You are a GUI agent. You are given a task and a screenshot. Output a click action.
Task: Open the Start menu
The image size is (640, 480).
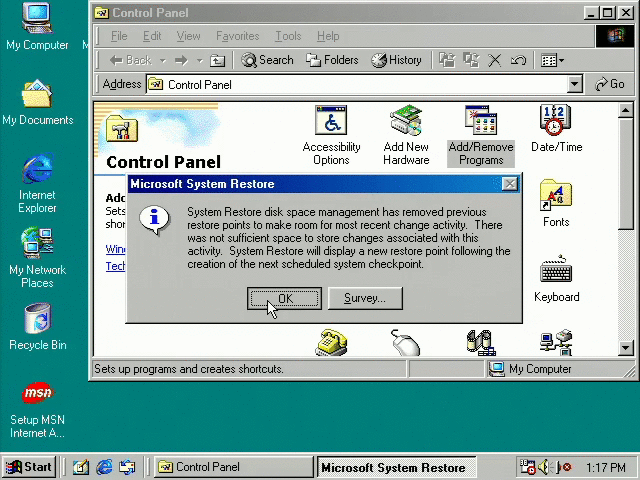click(x=29, y=467)
